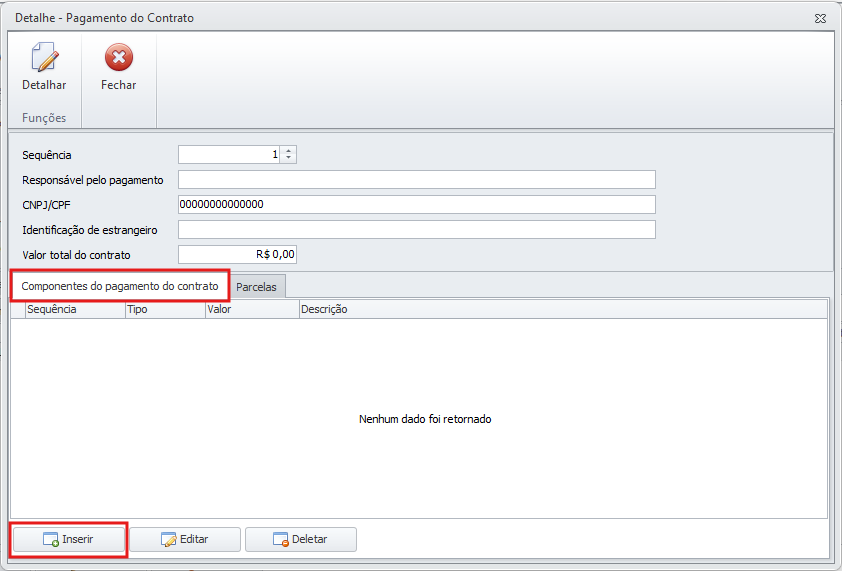This screenshot has width=842, height=571.
Task: Focus the Valor total do contrato field
Action: click(x=237, y=255)
